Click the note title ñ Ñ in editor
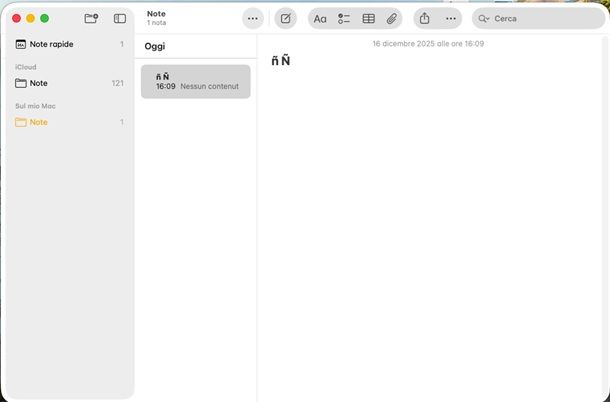610x402 pixels. [280, 61]
